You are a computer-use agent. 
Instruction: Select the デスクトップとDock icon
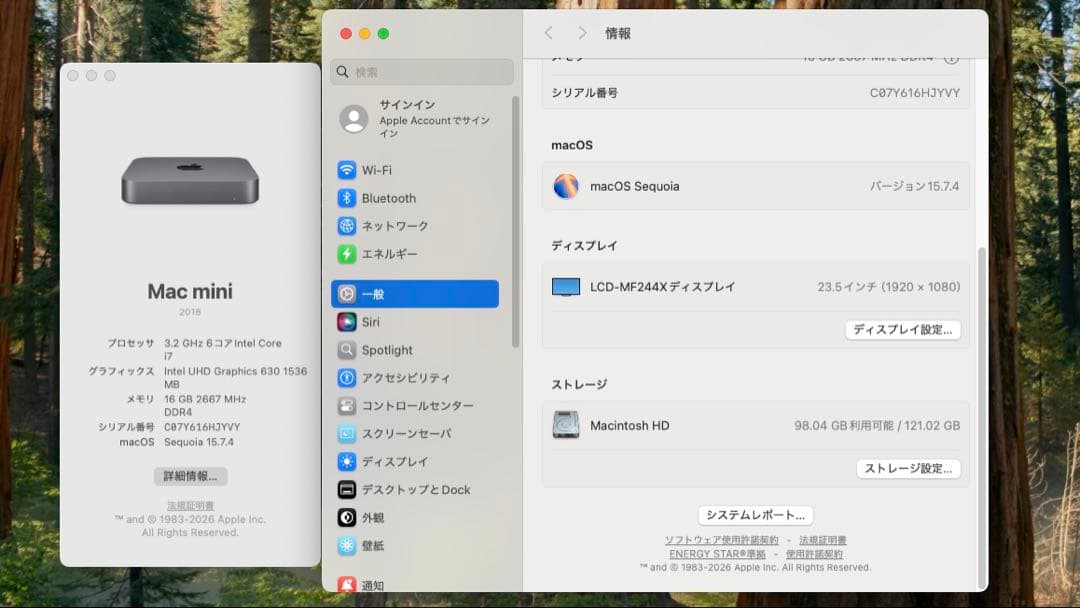click(346, 490)
